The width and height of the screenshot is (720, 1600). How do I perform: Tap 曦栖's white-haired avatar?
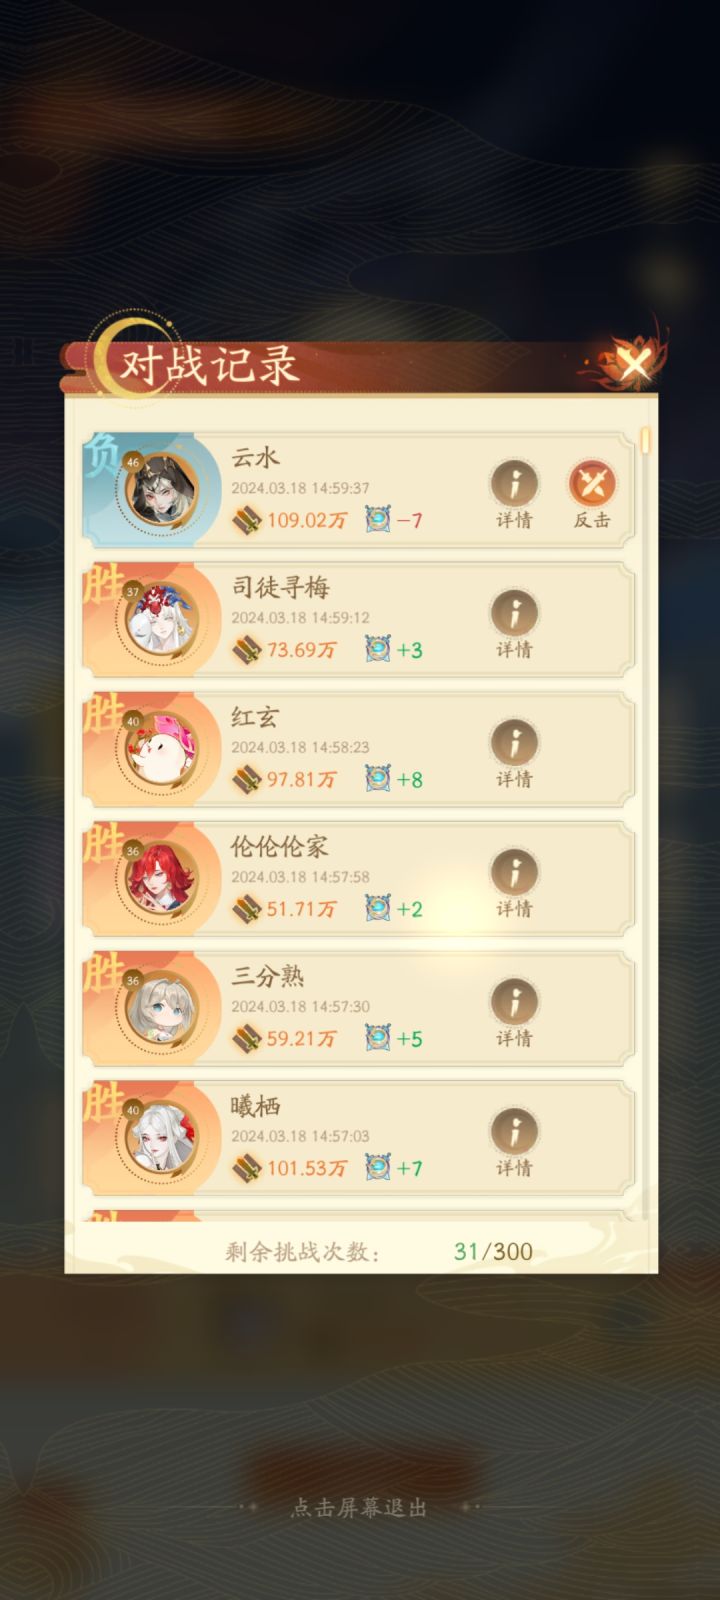(x=160, y=1138)
